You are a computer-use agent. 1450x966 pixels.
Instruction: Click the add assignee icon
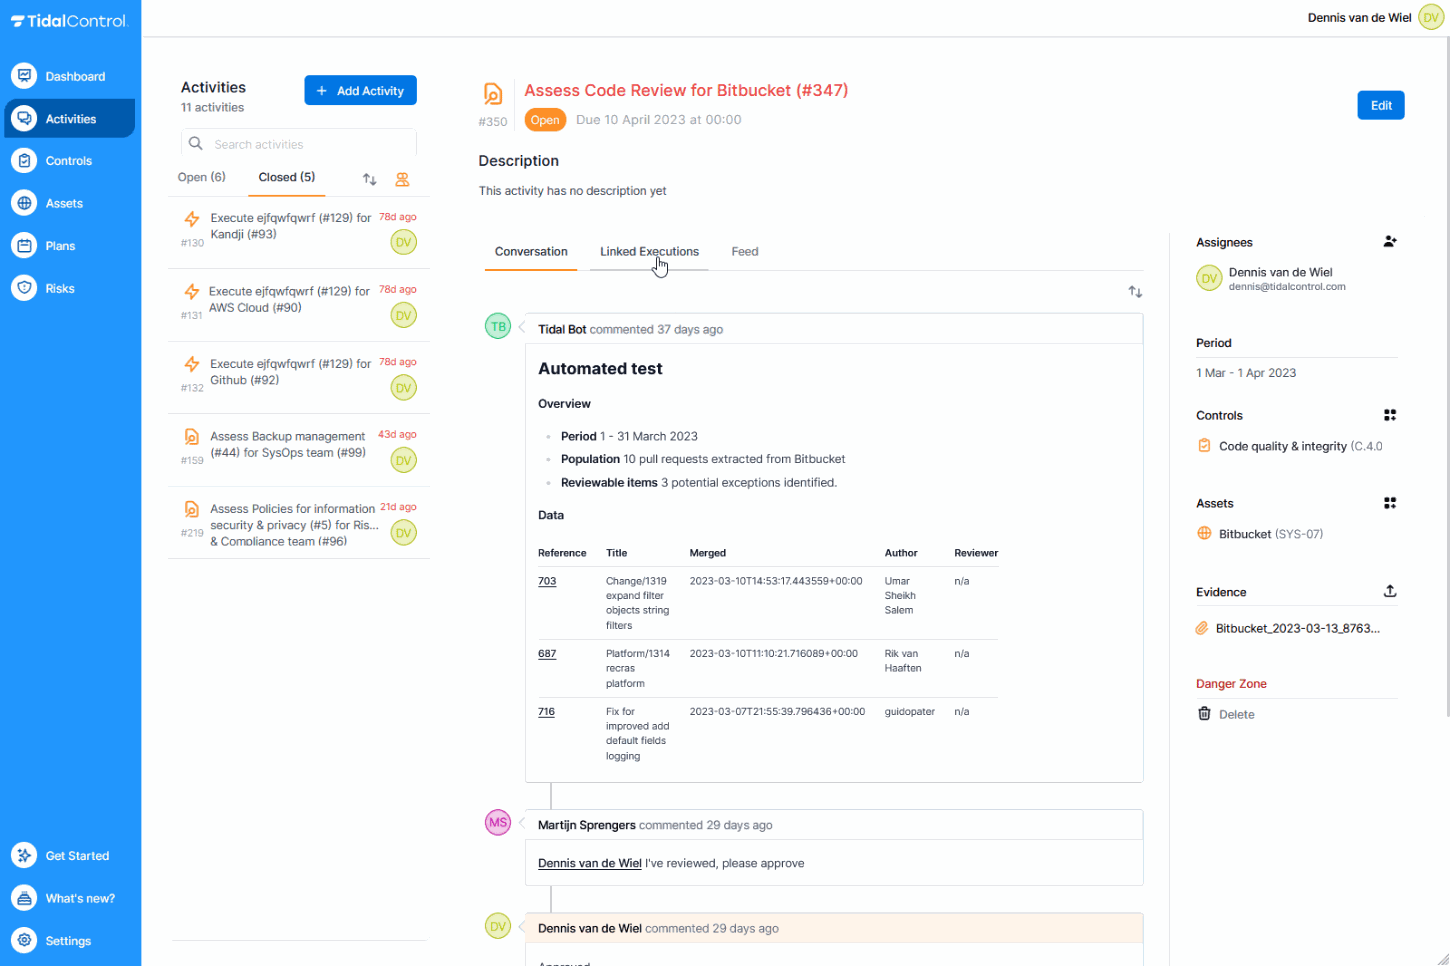1390,241
